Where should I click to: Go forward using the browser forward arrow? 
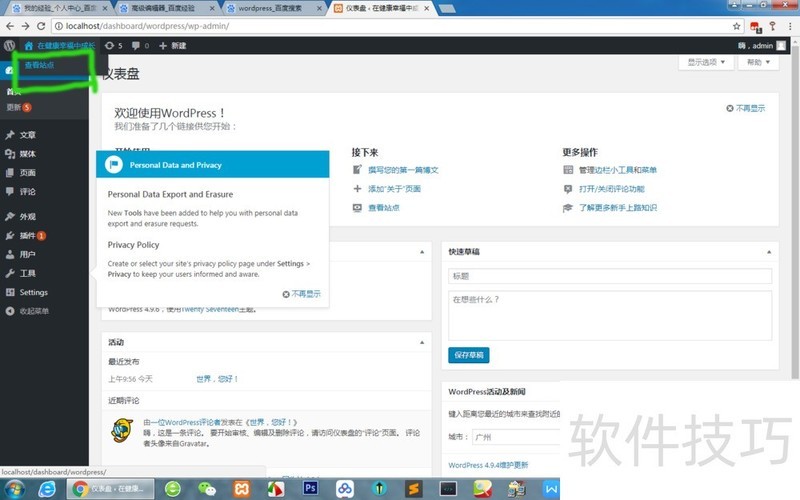point(25,26)
